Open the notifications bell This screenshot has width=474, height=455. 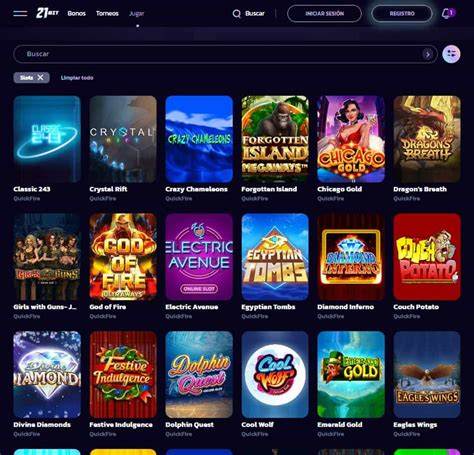coord(448,13)
